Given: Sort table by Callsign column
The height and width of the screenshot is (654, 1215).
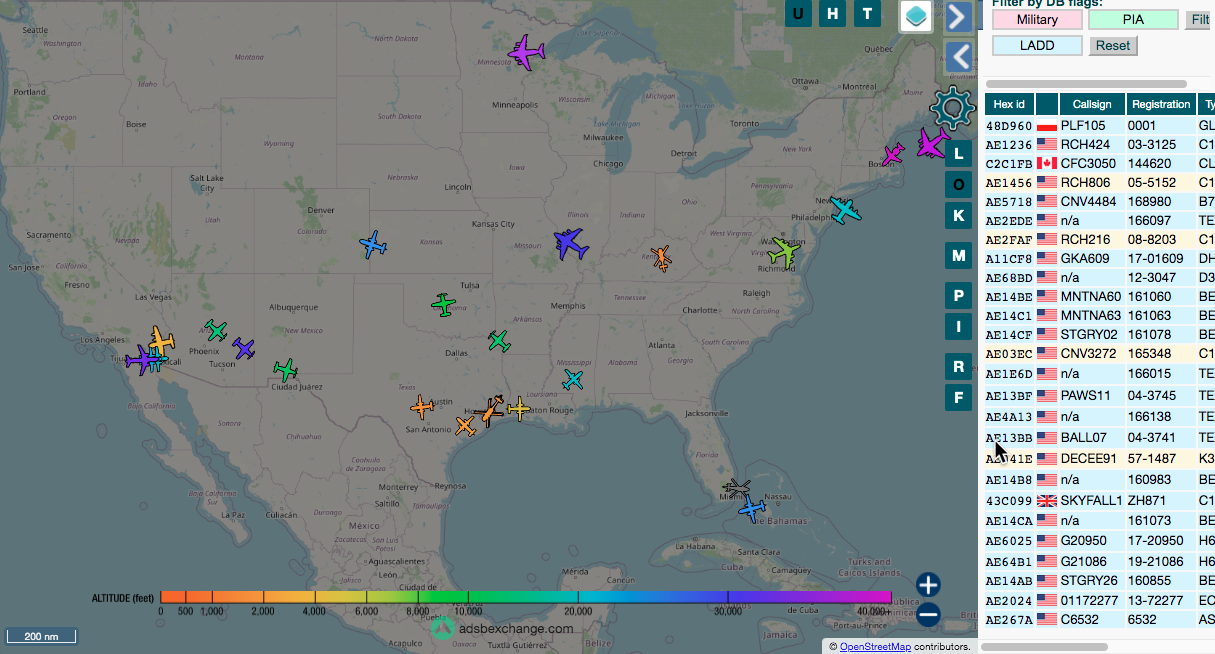Looking at the screenshot, I should [x=1092, y=104].
